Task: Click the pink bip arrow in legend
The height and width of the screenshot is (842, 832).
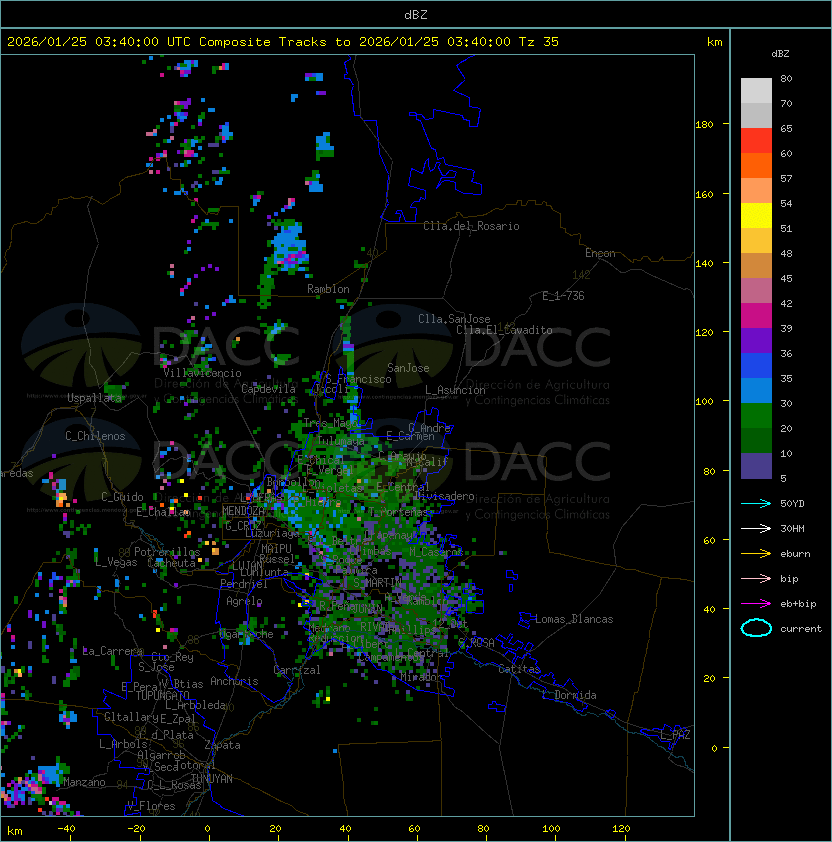Action: coord(756,578)
